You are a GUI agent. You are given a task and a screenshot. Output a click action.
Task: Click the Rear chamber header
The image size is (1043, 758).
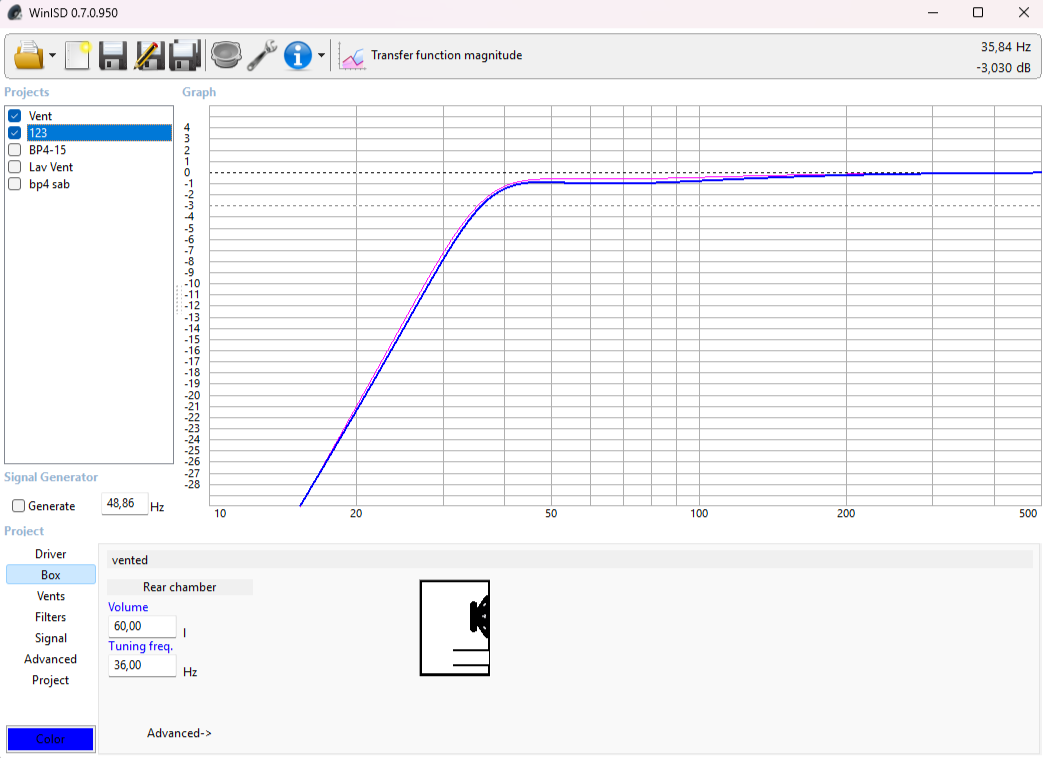point(180,587)
